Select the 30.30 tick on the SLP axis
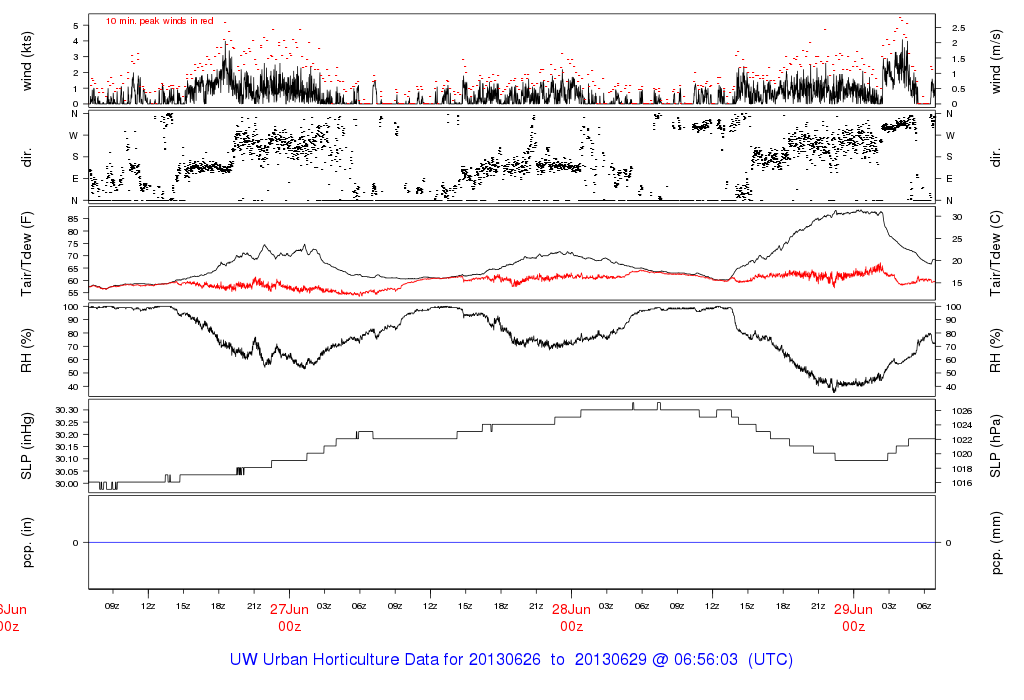The image size is (1024, 700). [69, 411]
